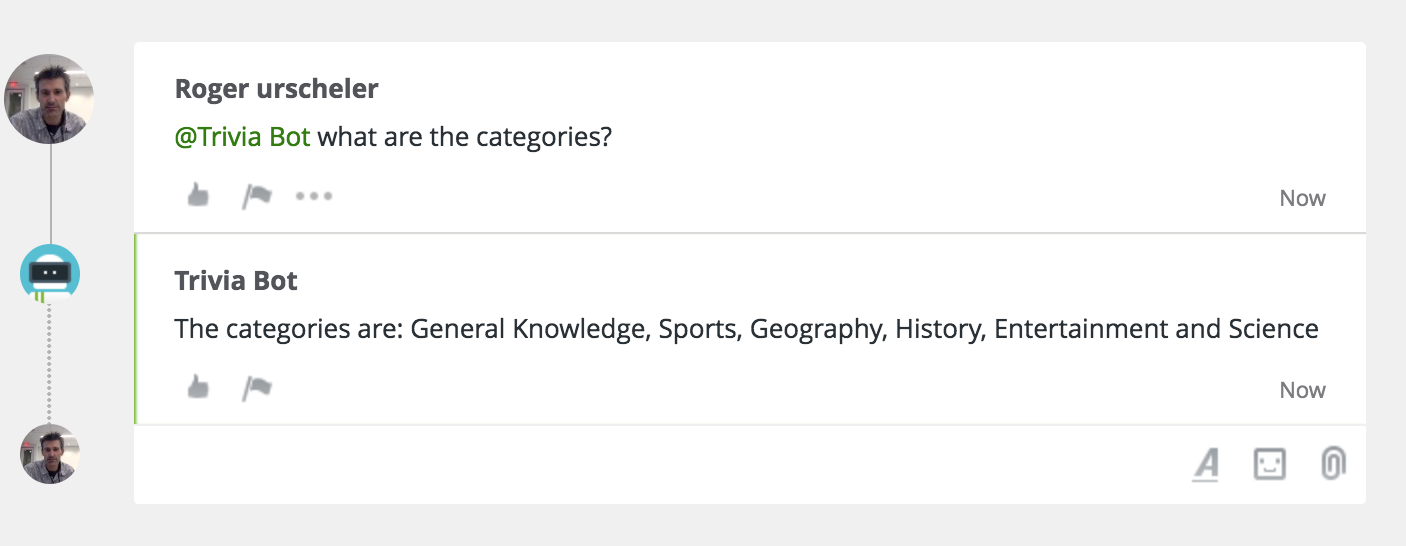Attach a file using paperclip icon

1332,464
